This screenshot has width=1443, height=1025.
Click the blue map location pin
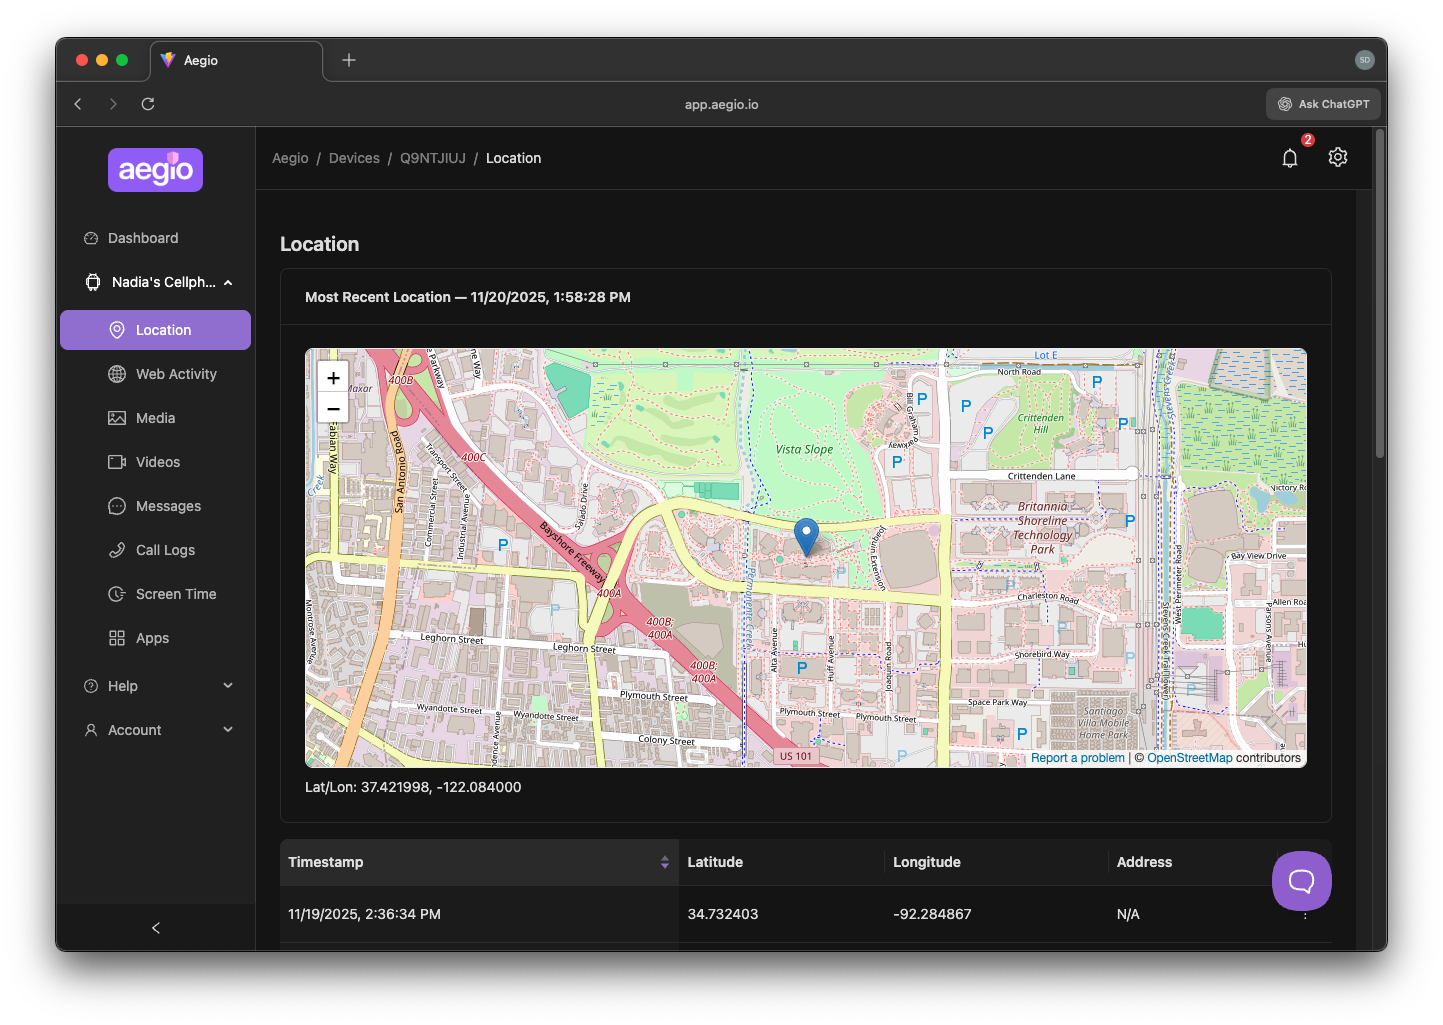click(x=806, y=535)
